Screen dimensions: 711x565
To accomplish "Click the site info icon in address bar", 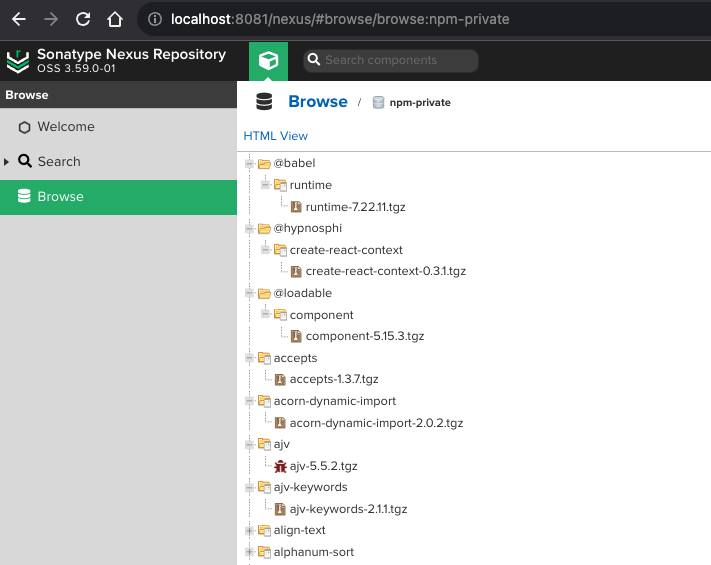I will (155, 19).
